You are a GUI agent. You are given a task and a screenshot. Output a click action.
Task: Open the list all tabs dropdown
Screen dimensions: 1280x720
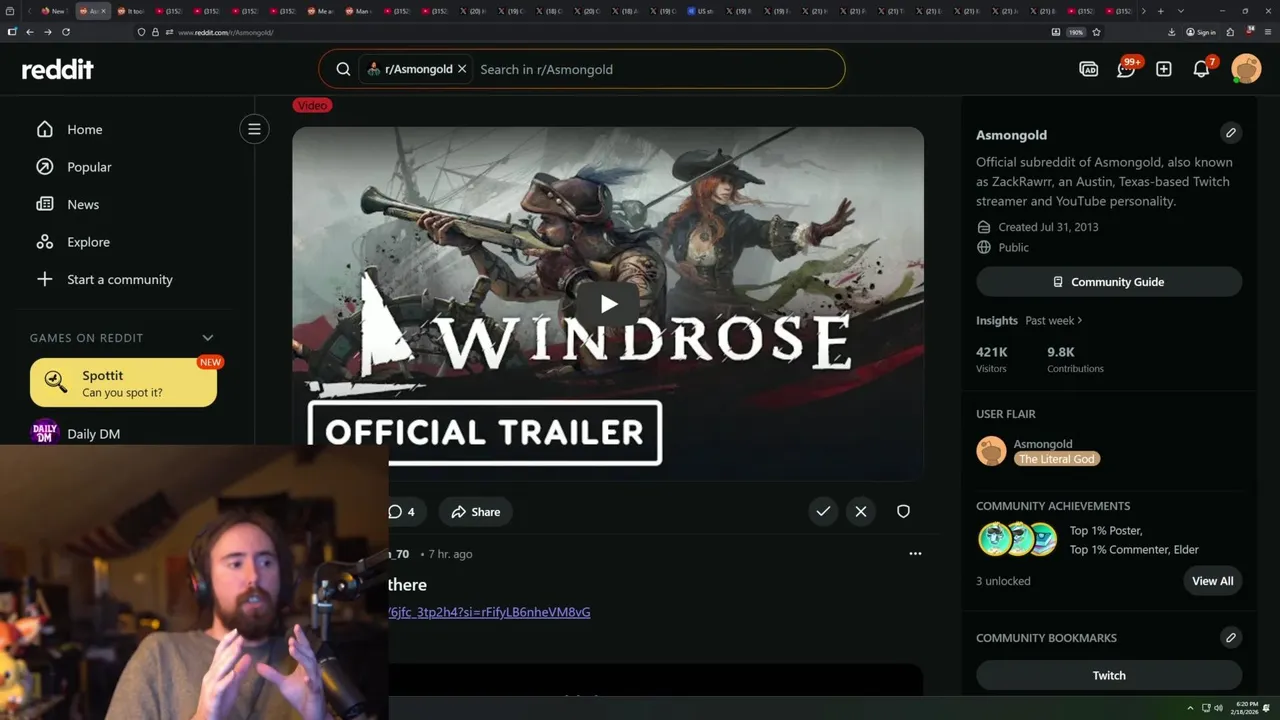1181,11
